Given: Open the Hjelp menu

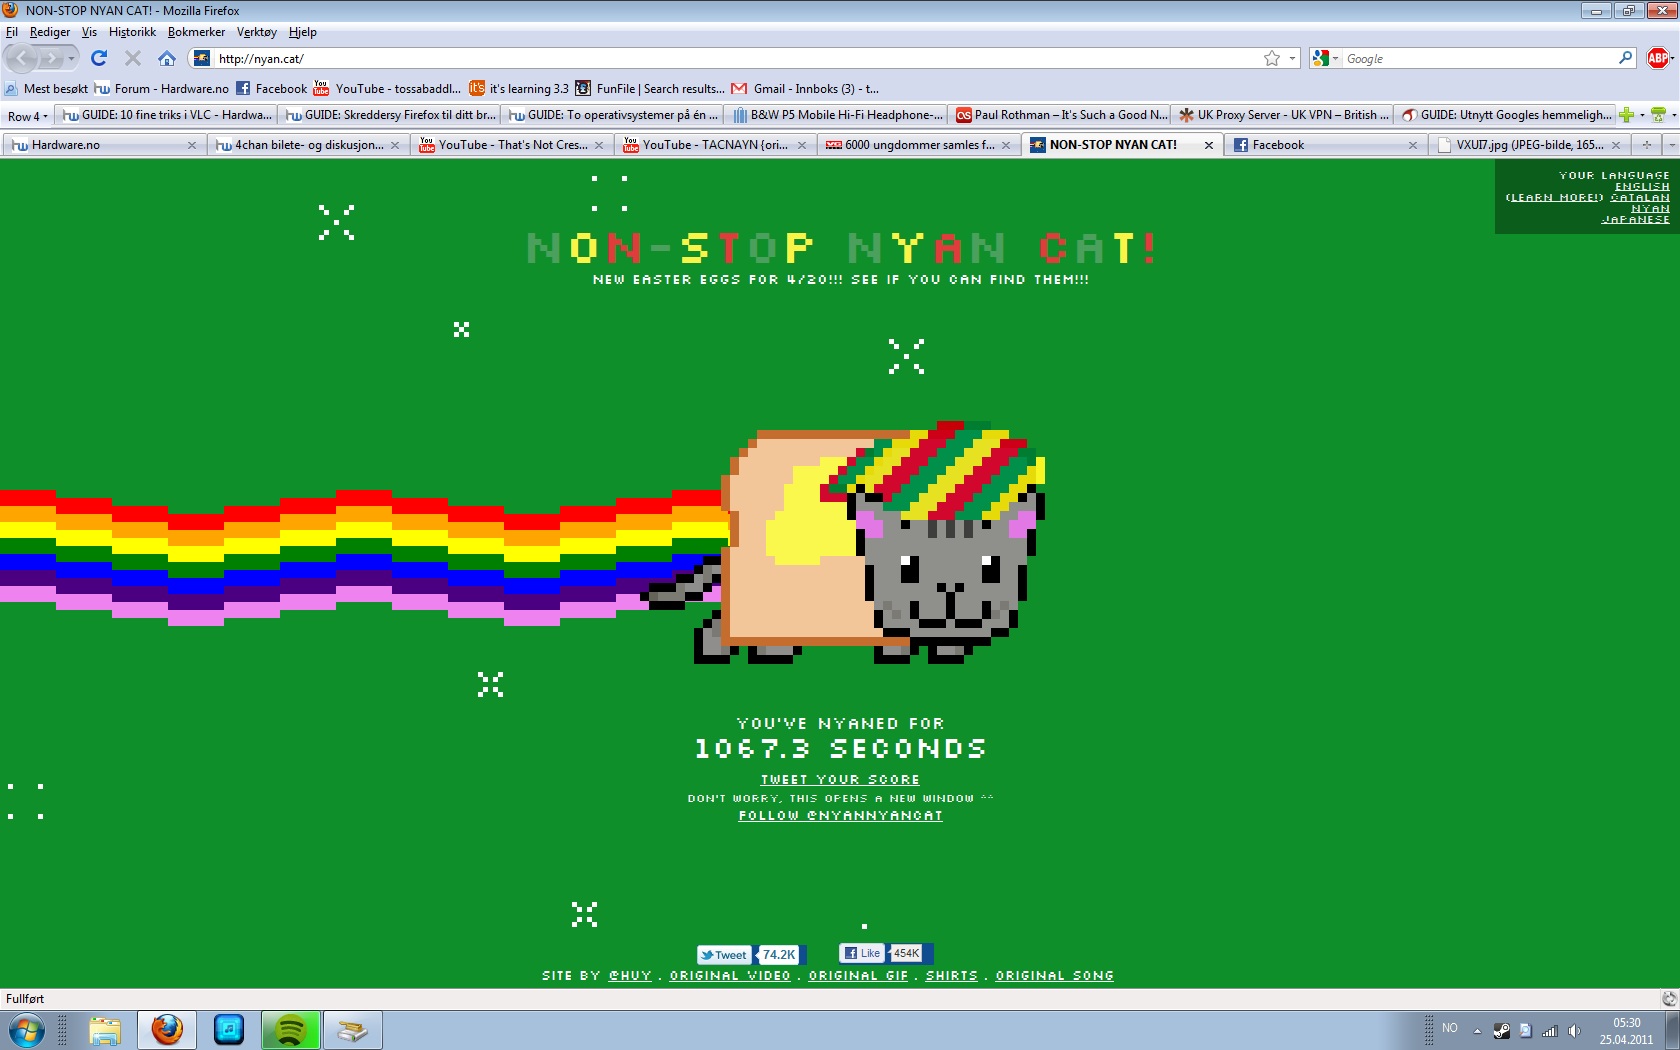Looking at the screenshot, I should 303,32.
